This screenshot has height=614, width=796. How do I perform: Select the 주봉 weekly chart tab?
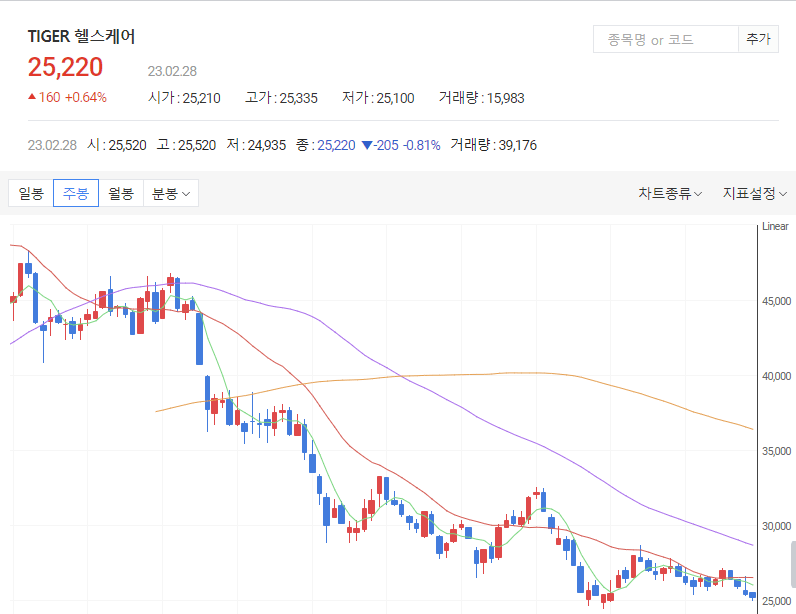click(76, 193)
